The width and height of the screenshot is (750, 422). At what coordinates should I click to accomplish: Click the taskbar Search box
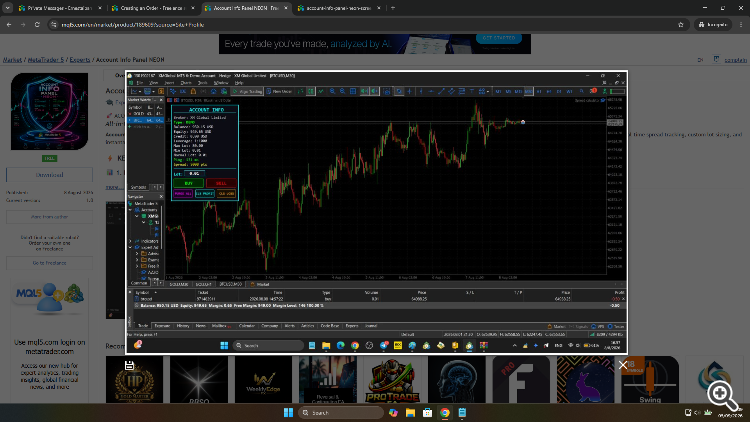(341, 412)
